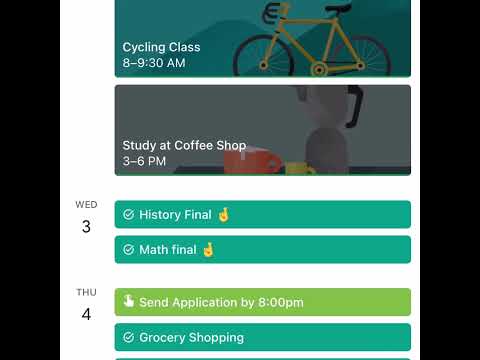Screen dimensions: 480x360
Task: Toggle the Grocery Shopping task checkmark
Action: (x=128, y=337)
